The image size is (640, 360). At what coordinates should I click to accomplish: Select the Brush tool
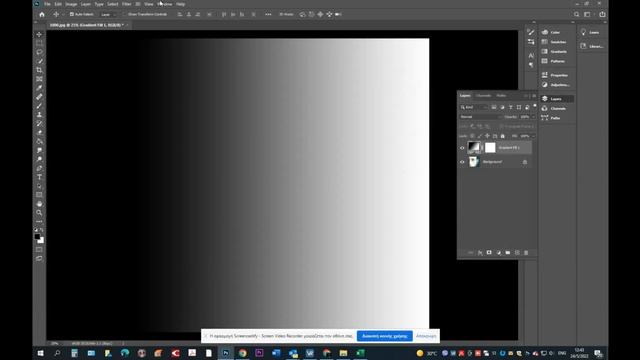(x=39, y=106)
